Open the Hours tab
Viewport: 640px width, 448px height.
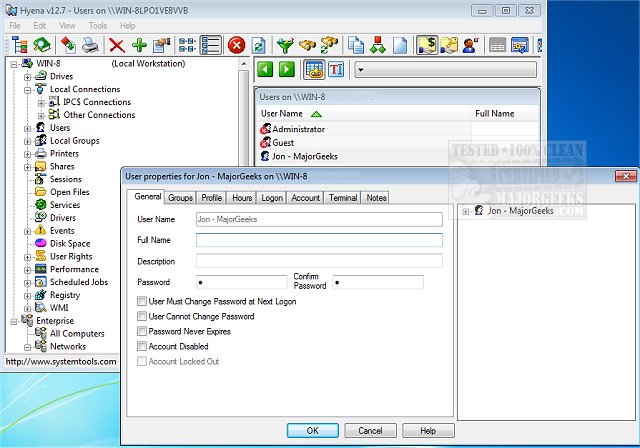[242, 198]
